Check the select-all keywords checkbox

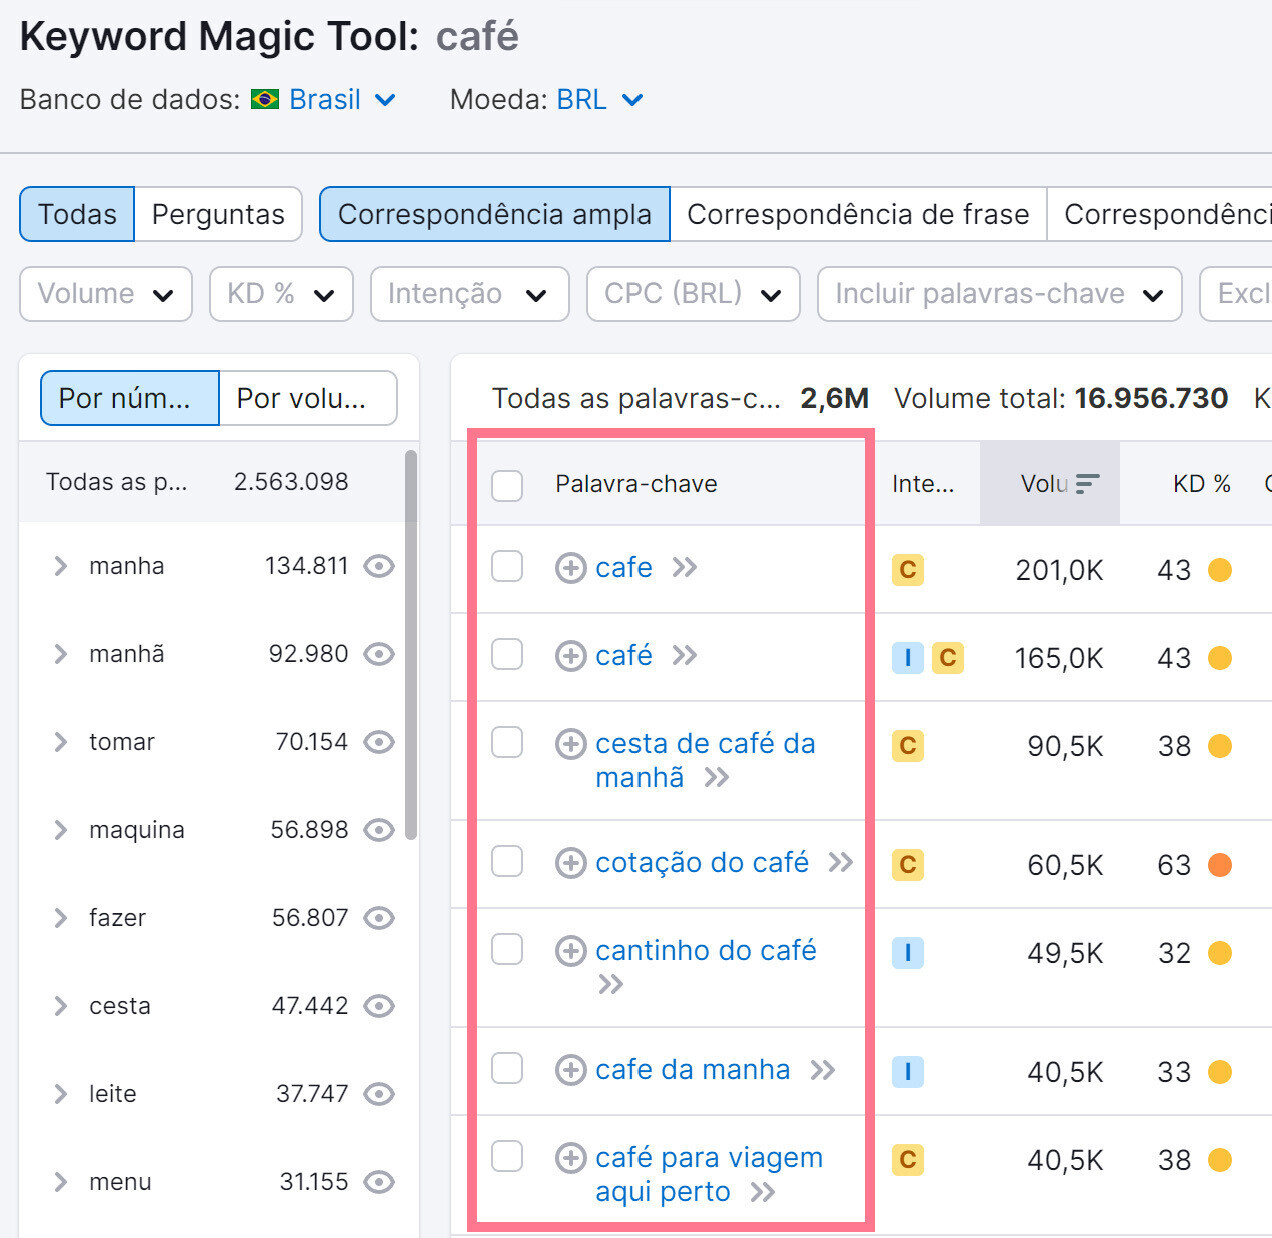507,484
